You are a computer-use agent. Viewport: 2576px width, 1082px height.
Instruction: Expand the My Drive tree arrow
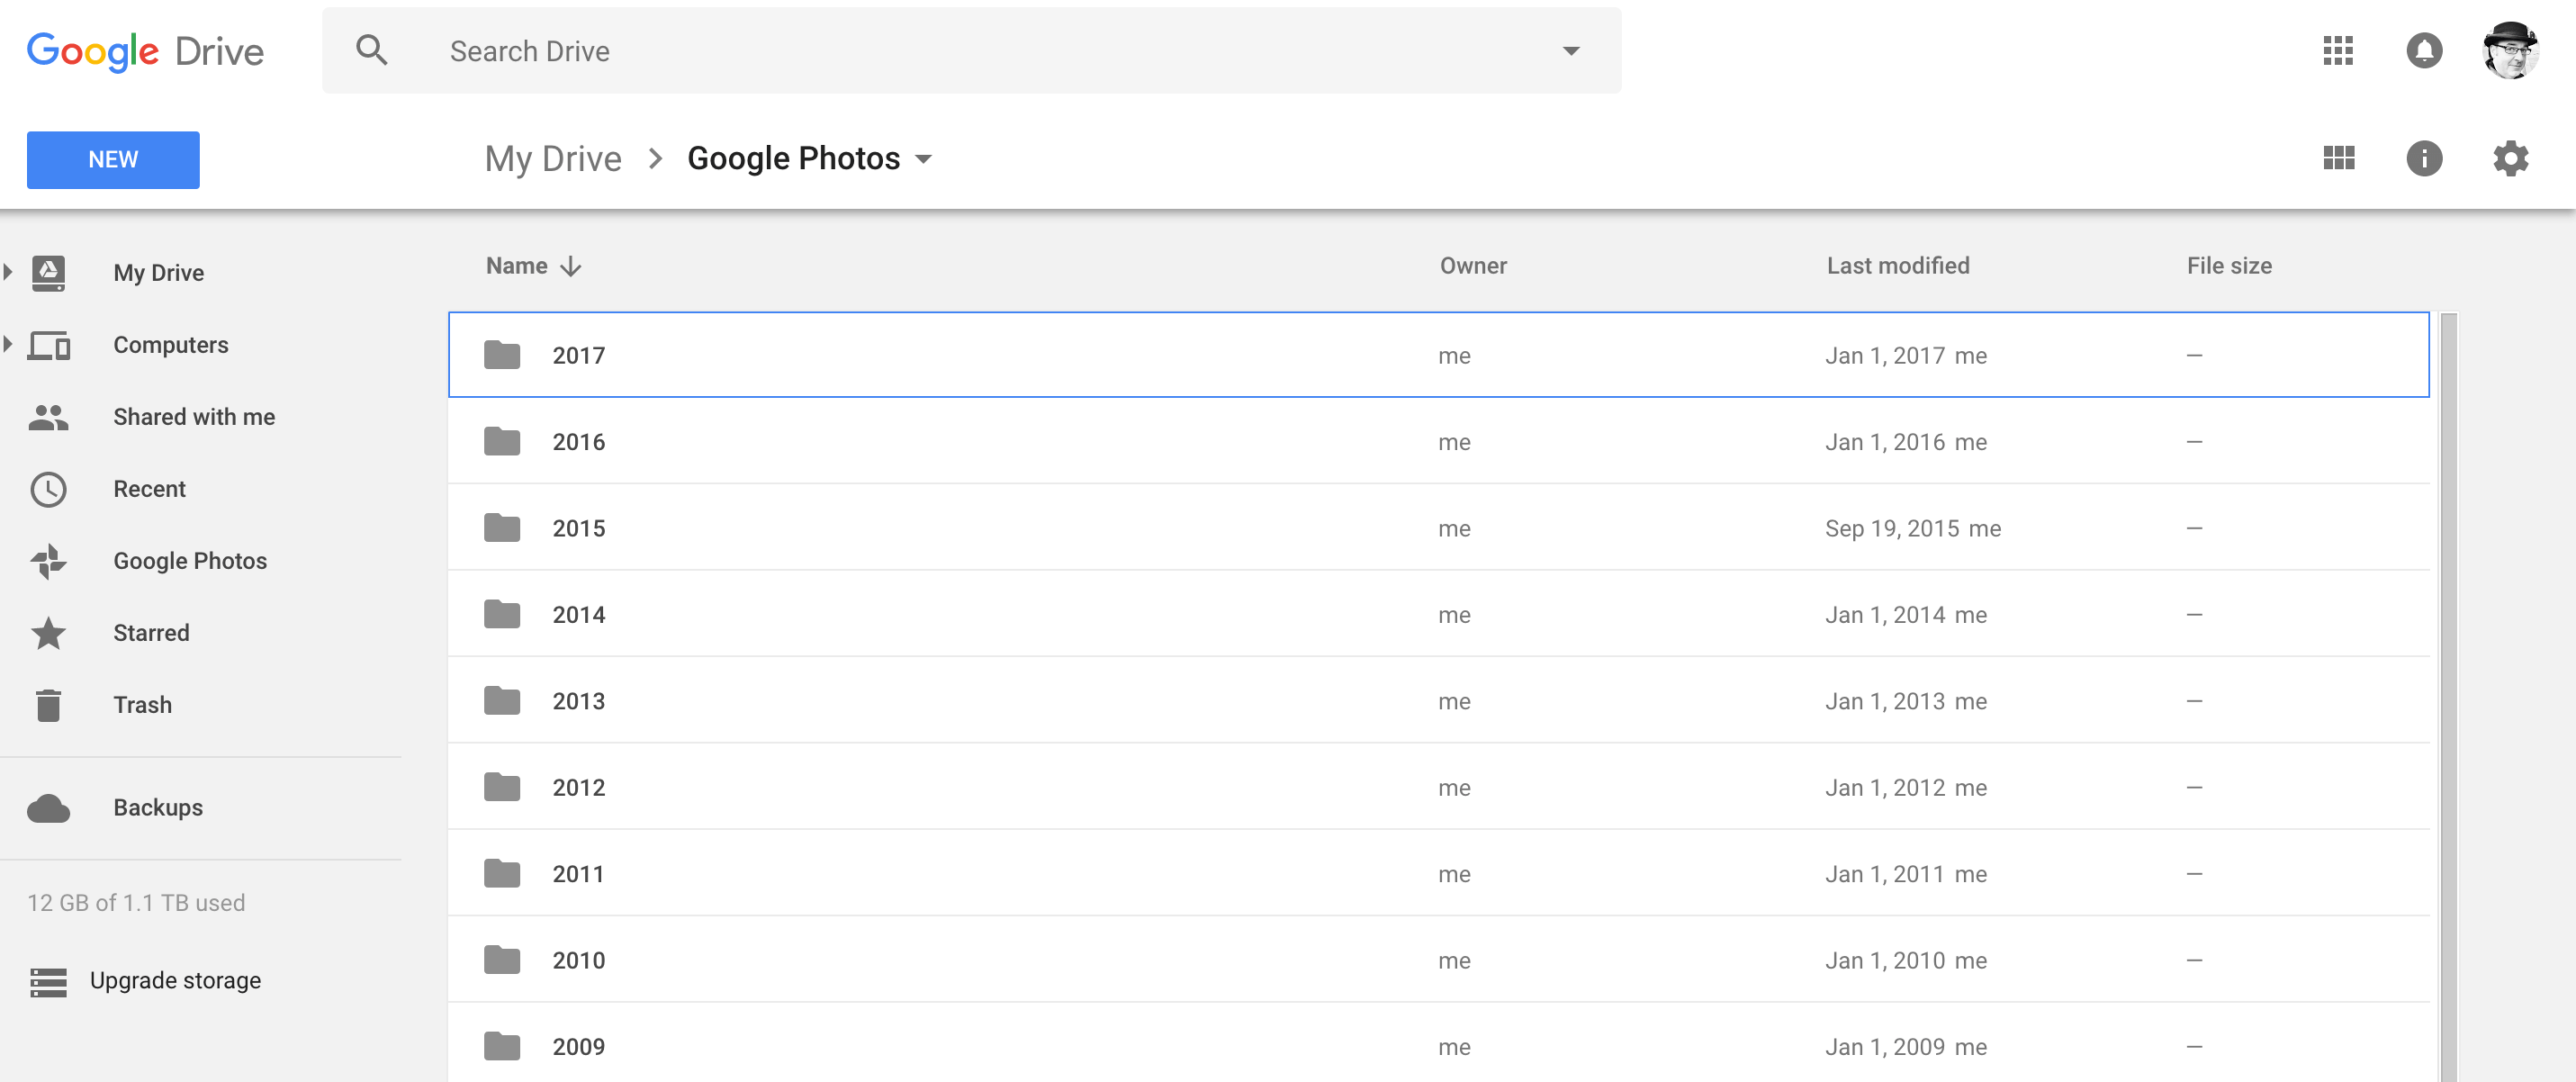(x=8, y=272)
